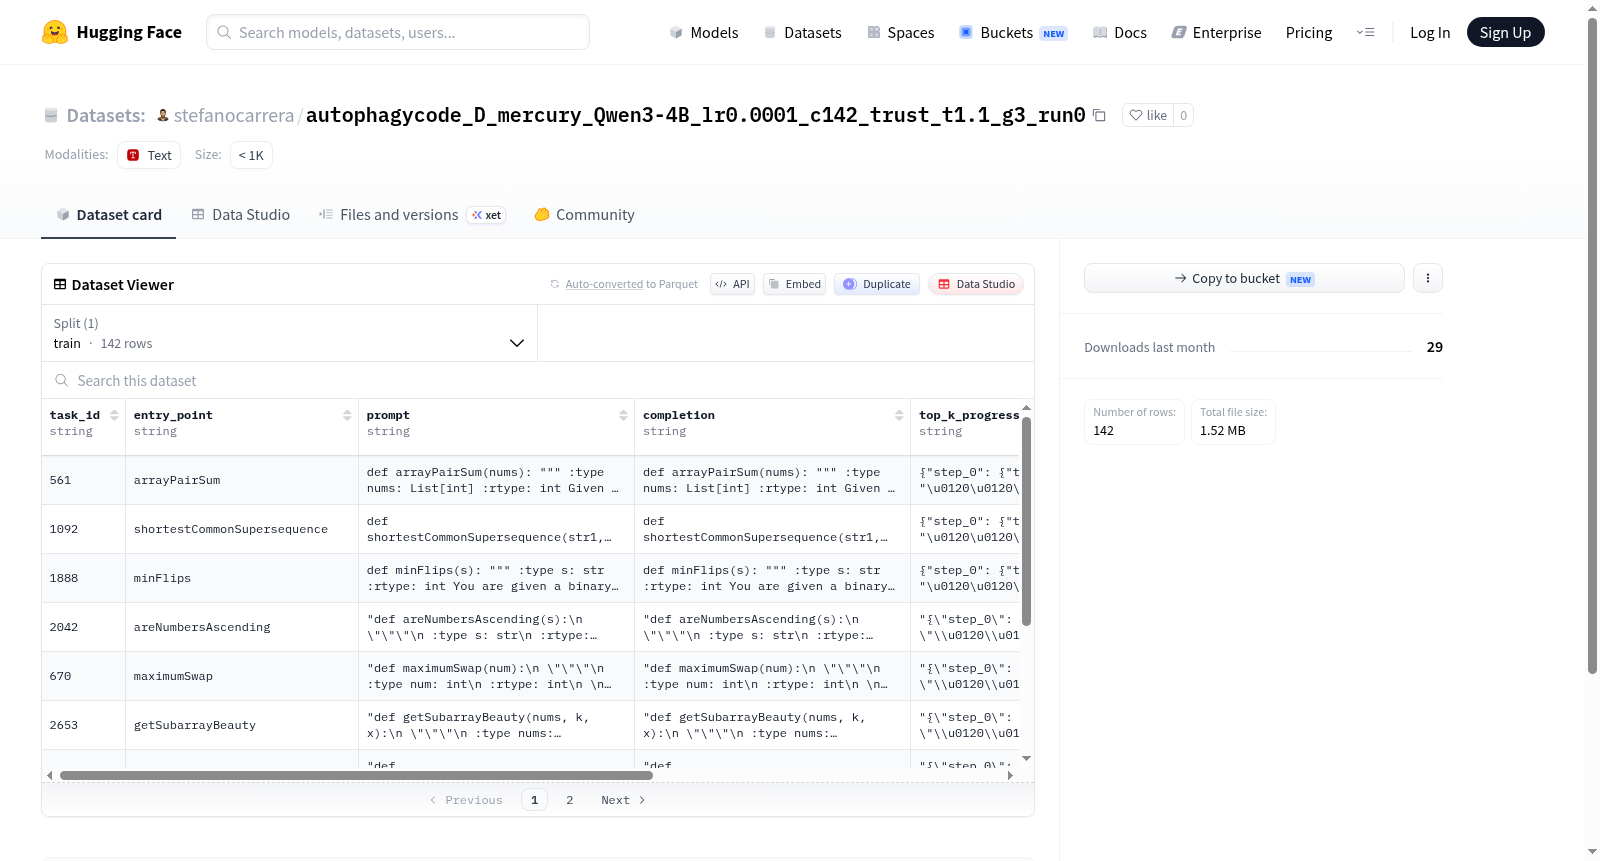Screen dimensions: 1600x861
Task: Click the Duplicate button
Action: click(x=877, y=284)
